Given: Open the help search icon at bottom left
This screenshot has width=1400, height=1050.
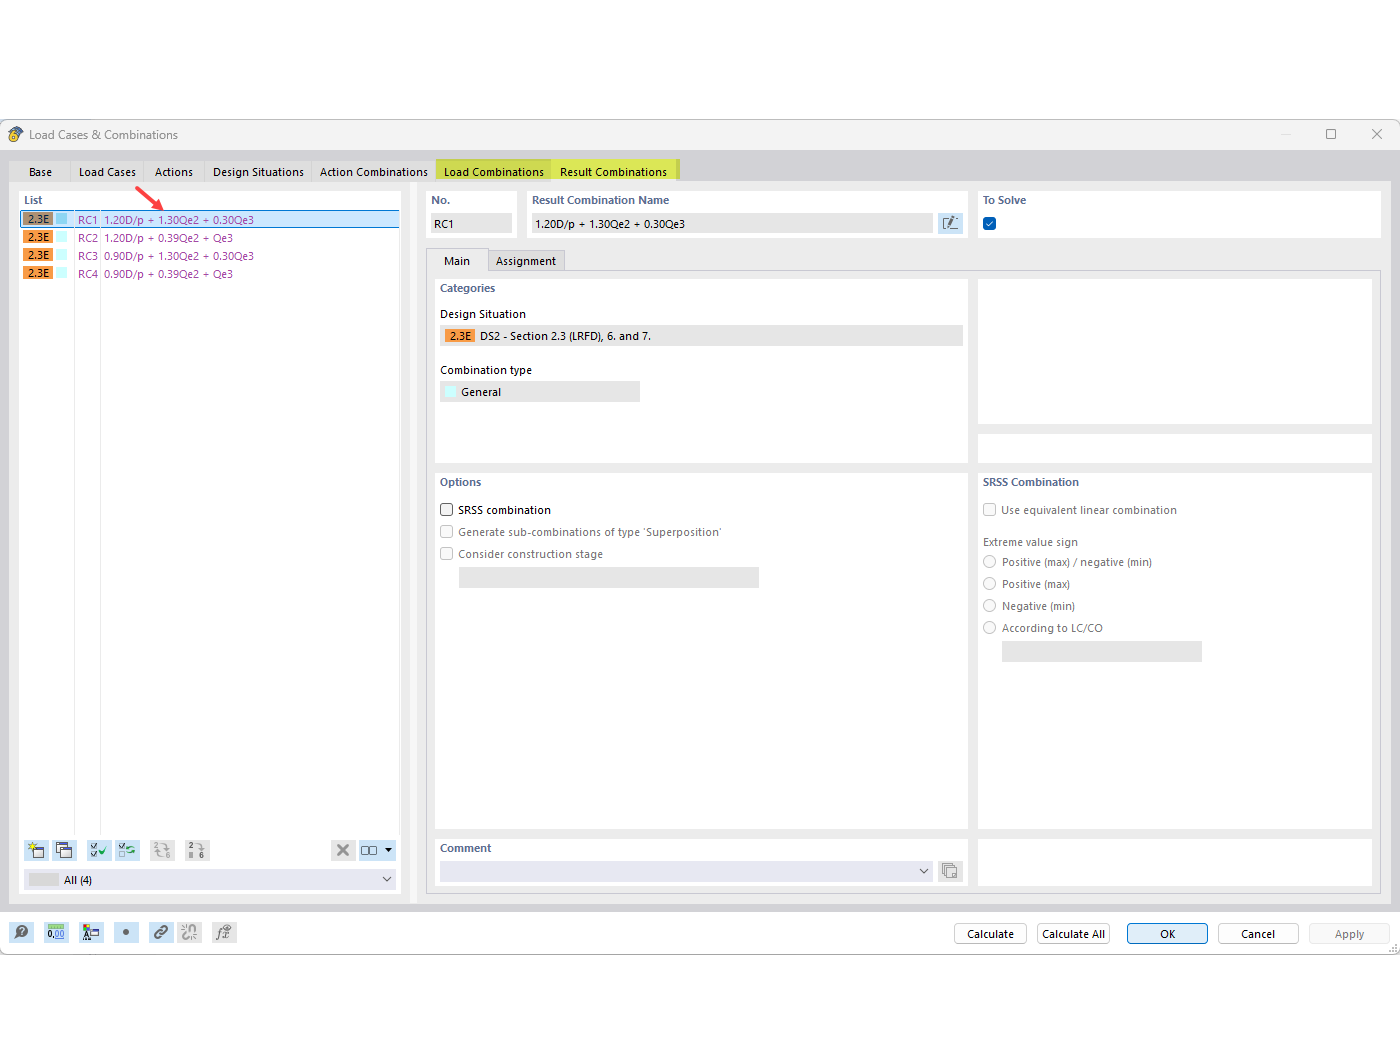Looking at the screenshot, I should (21, 932).
